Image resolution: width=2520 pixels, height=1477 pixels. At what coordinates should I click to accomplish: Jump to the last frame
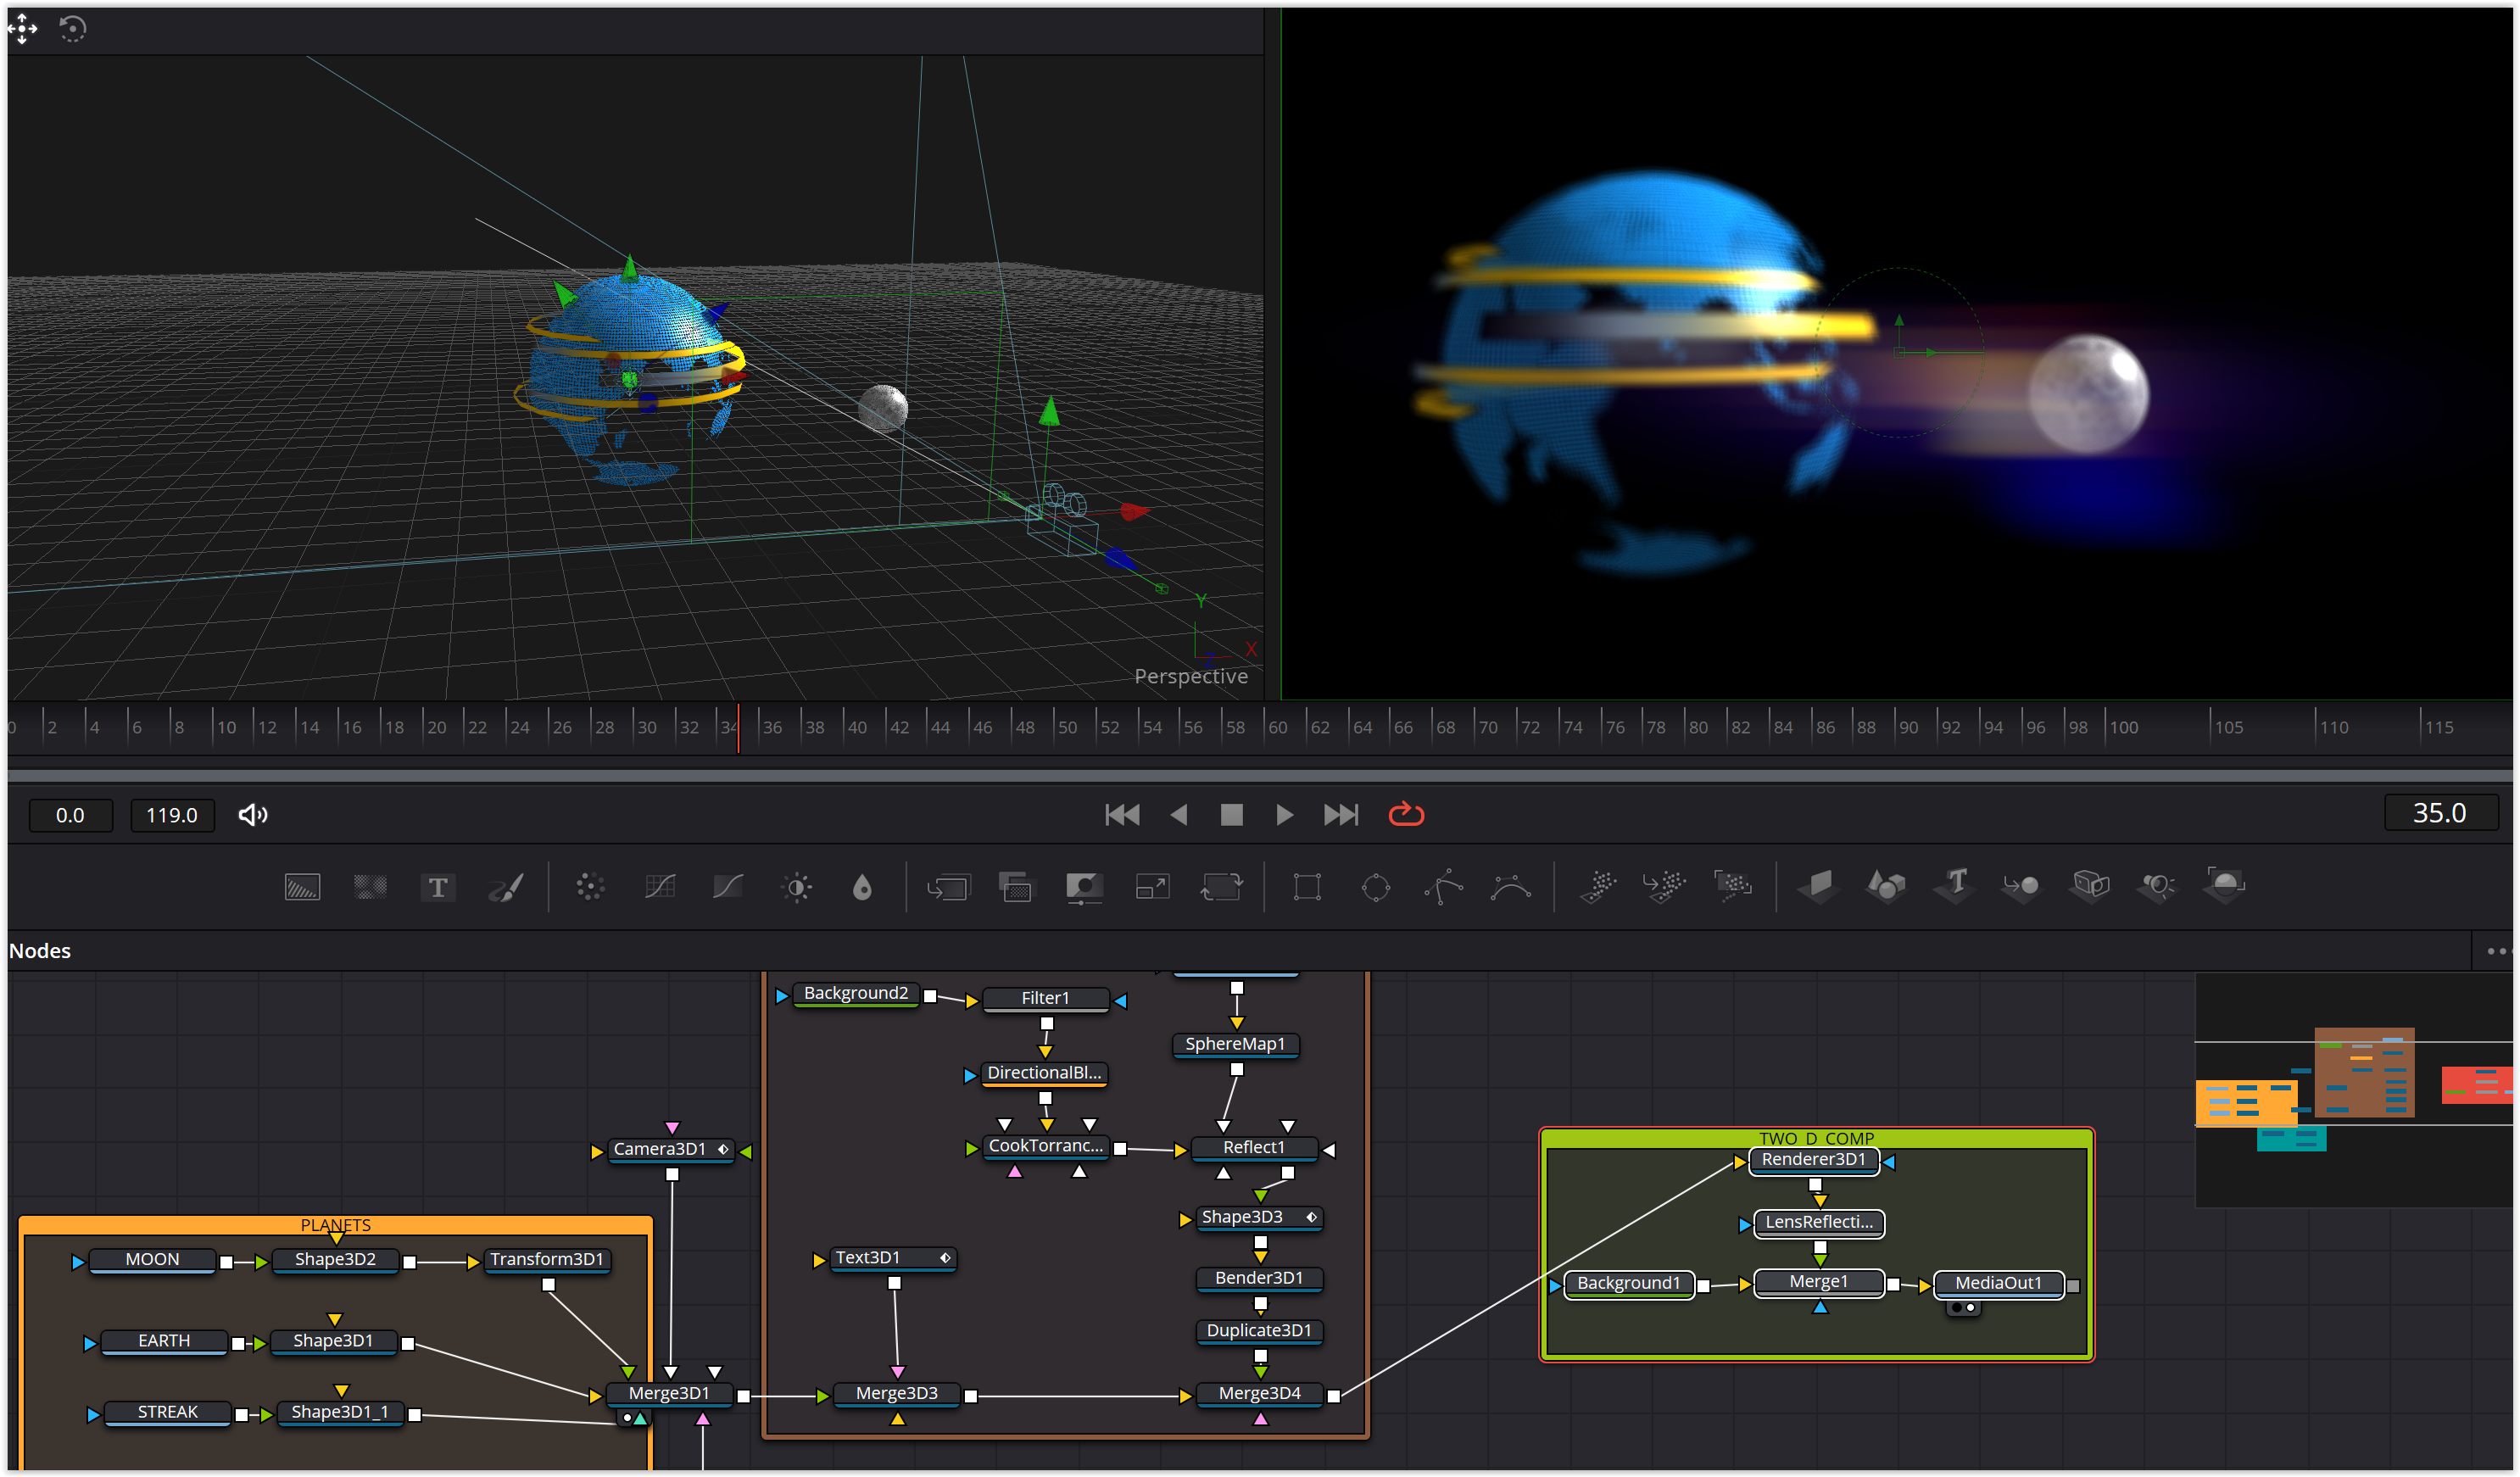point(1341,815)
